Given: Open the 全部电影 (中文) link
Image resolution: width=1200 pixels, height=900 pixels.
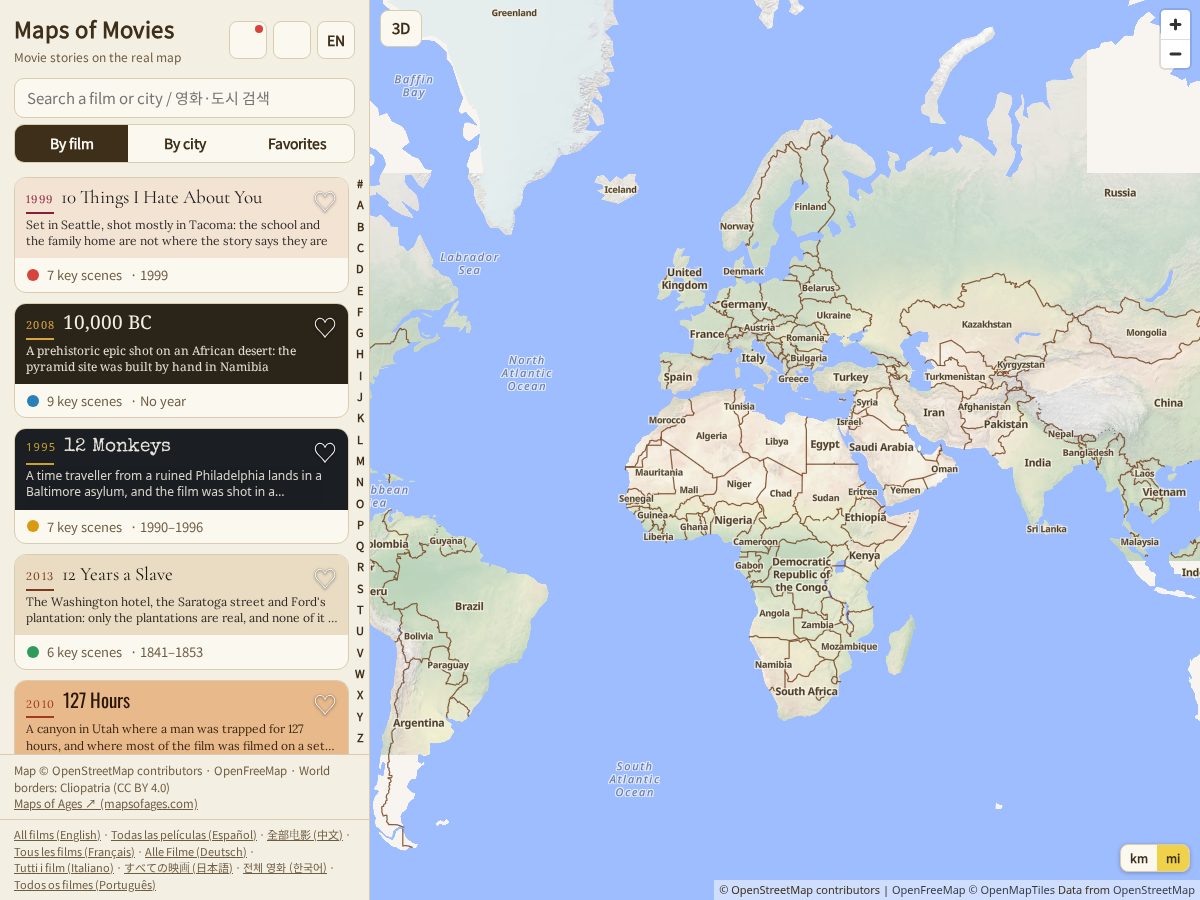Looking at the screenshot, I should pos(305,835).
